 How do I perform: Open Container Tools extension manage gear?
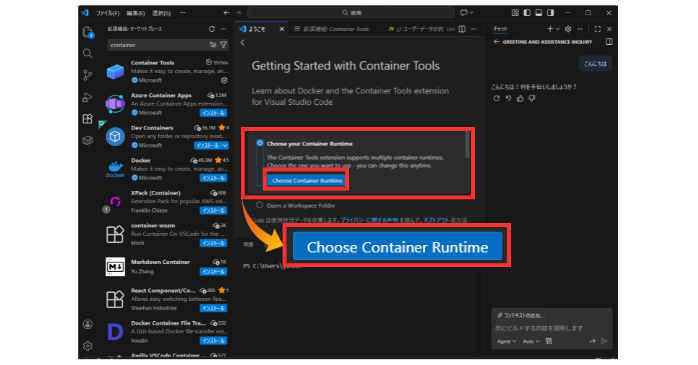tap(224, 81)
